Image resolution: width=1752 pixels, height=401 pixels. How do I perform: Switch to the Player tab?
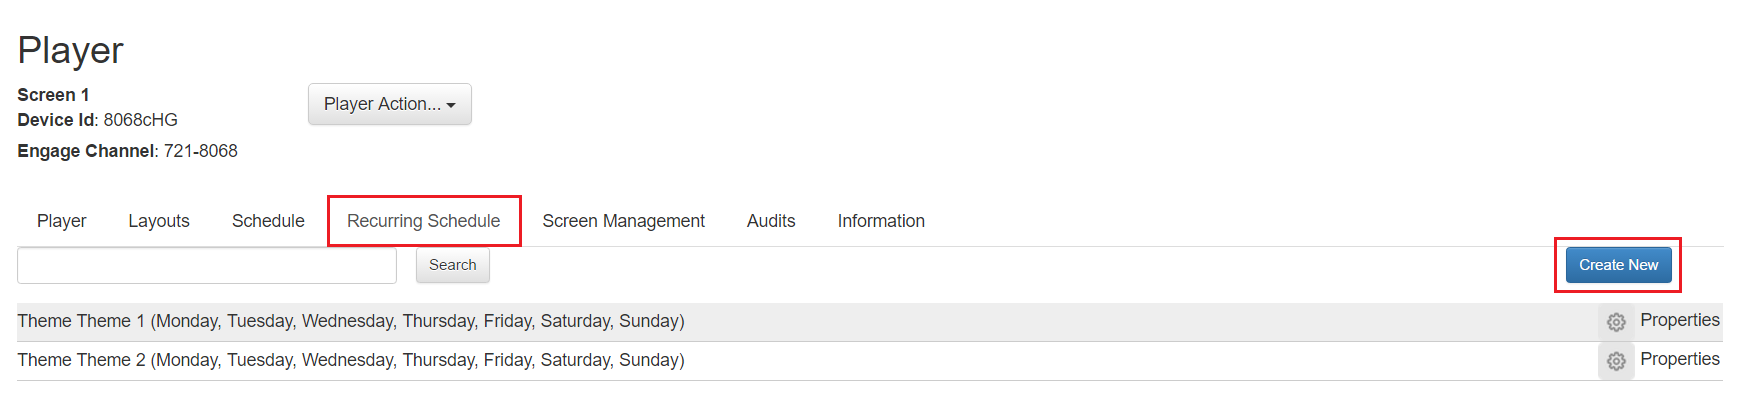(62, 221)
